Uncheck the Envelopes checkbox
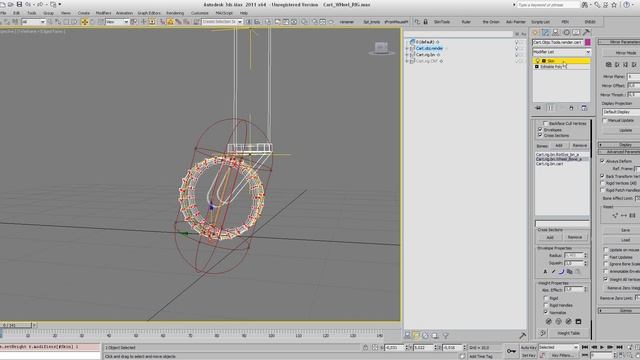Image resolution: width=640 pixels, height=360 pixels. [540, 129]
